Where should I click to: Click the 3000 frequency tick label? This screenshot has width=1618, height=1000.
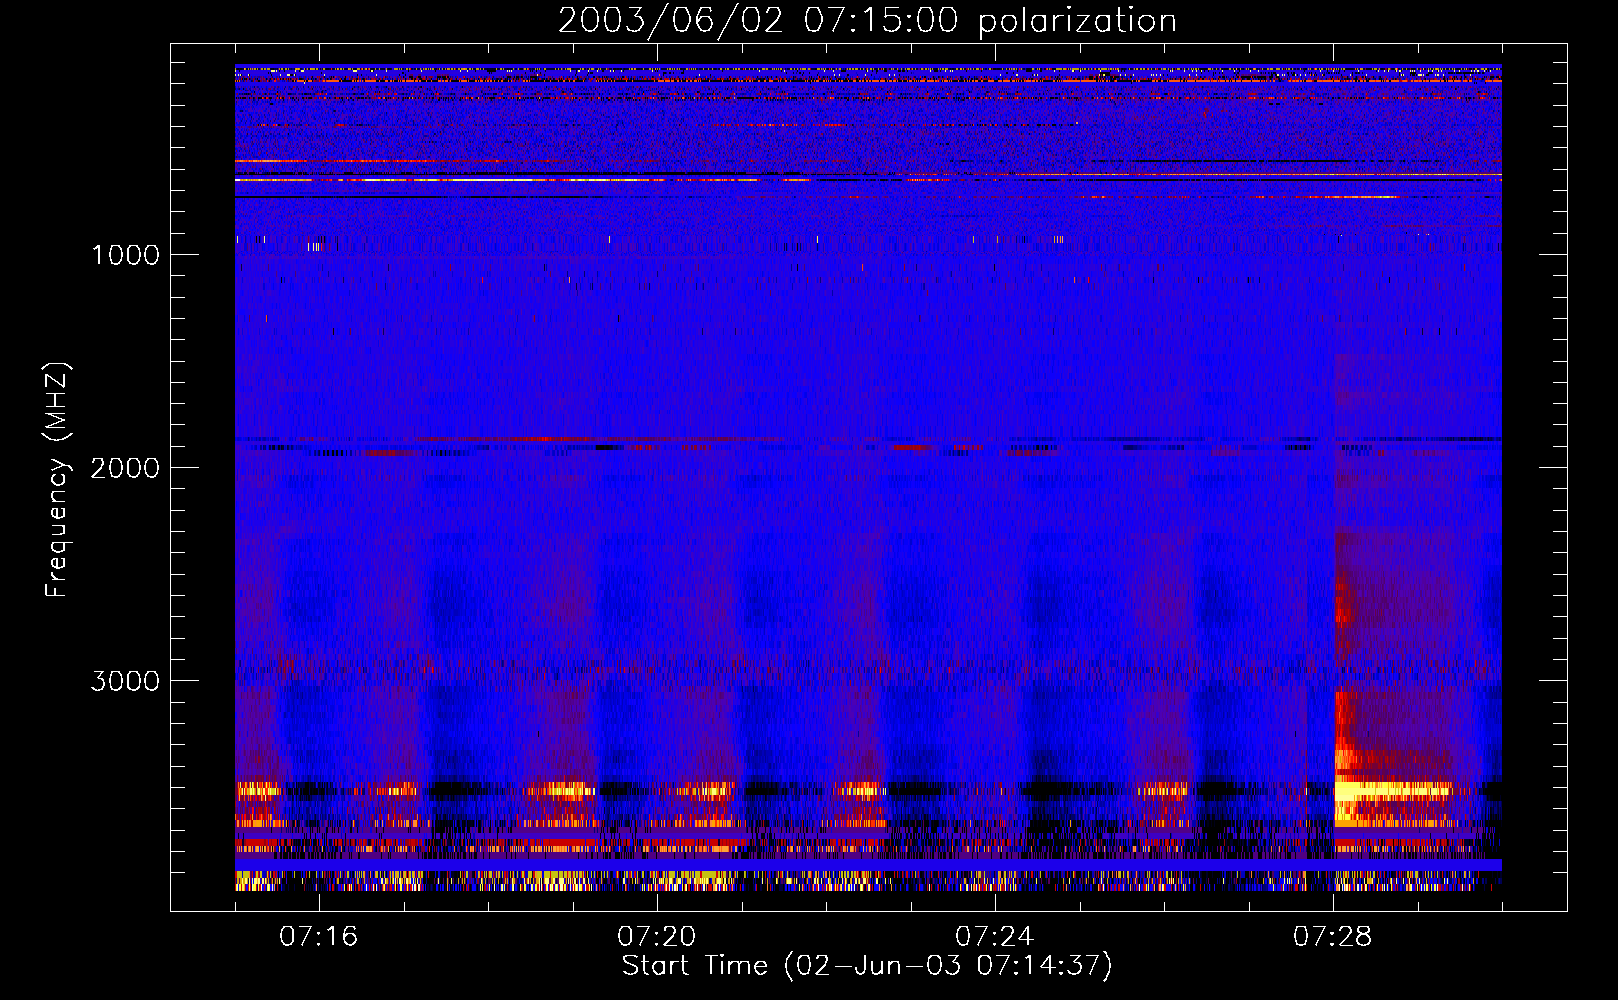126,681
